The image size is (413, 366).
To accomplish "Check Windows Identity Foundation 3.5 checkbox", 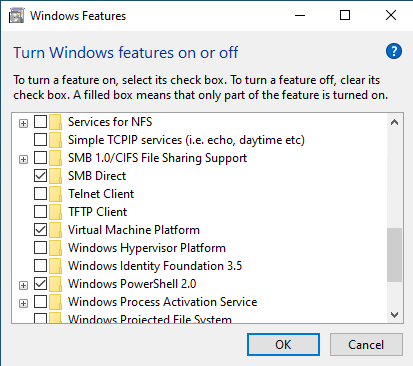I will 40,266.
